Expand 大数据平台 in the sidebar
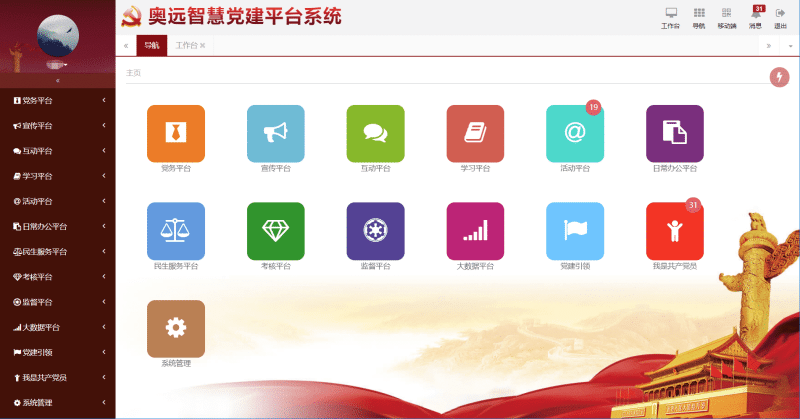The width and height of the screenshot is (800, 419). (58, 327)
